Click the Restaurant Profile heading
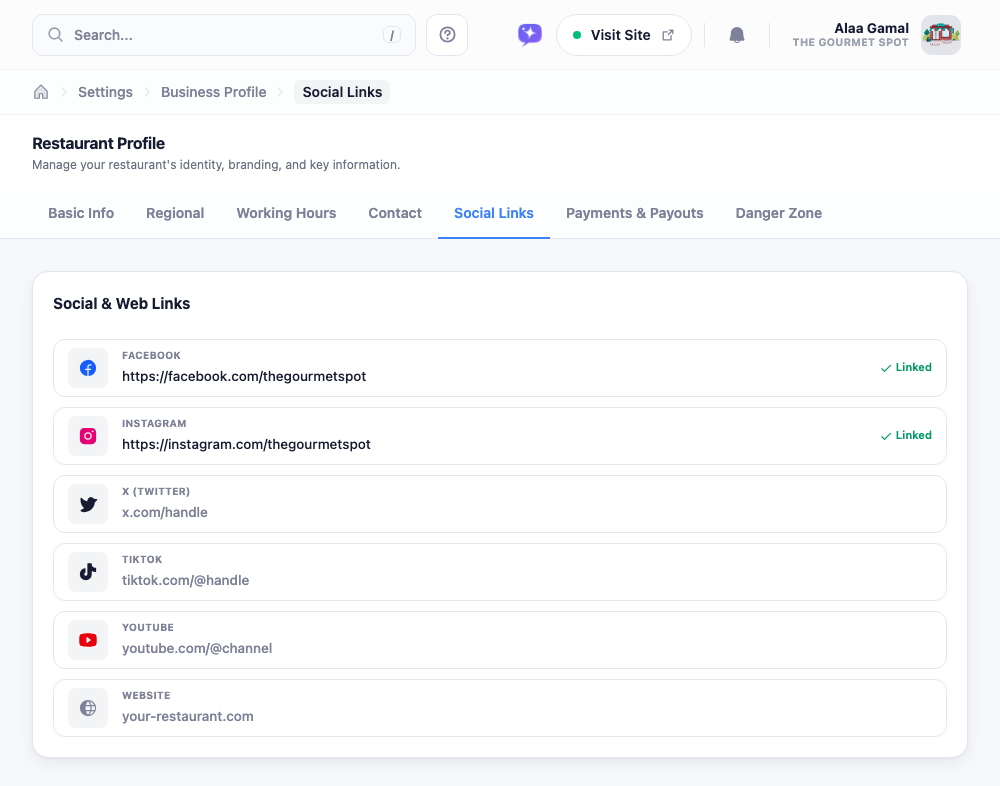 click(x=98, y=143)
